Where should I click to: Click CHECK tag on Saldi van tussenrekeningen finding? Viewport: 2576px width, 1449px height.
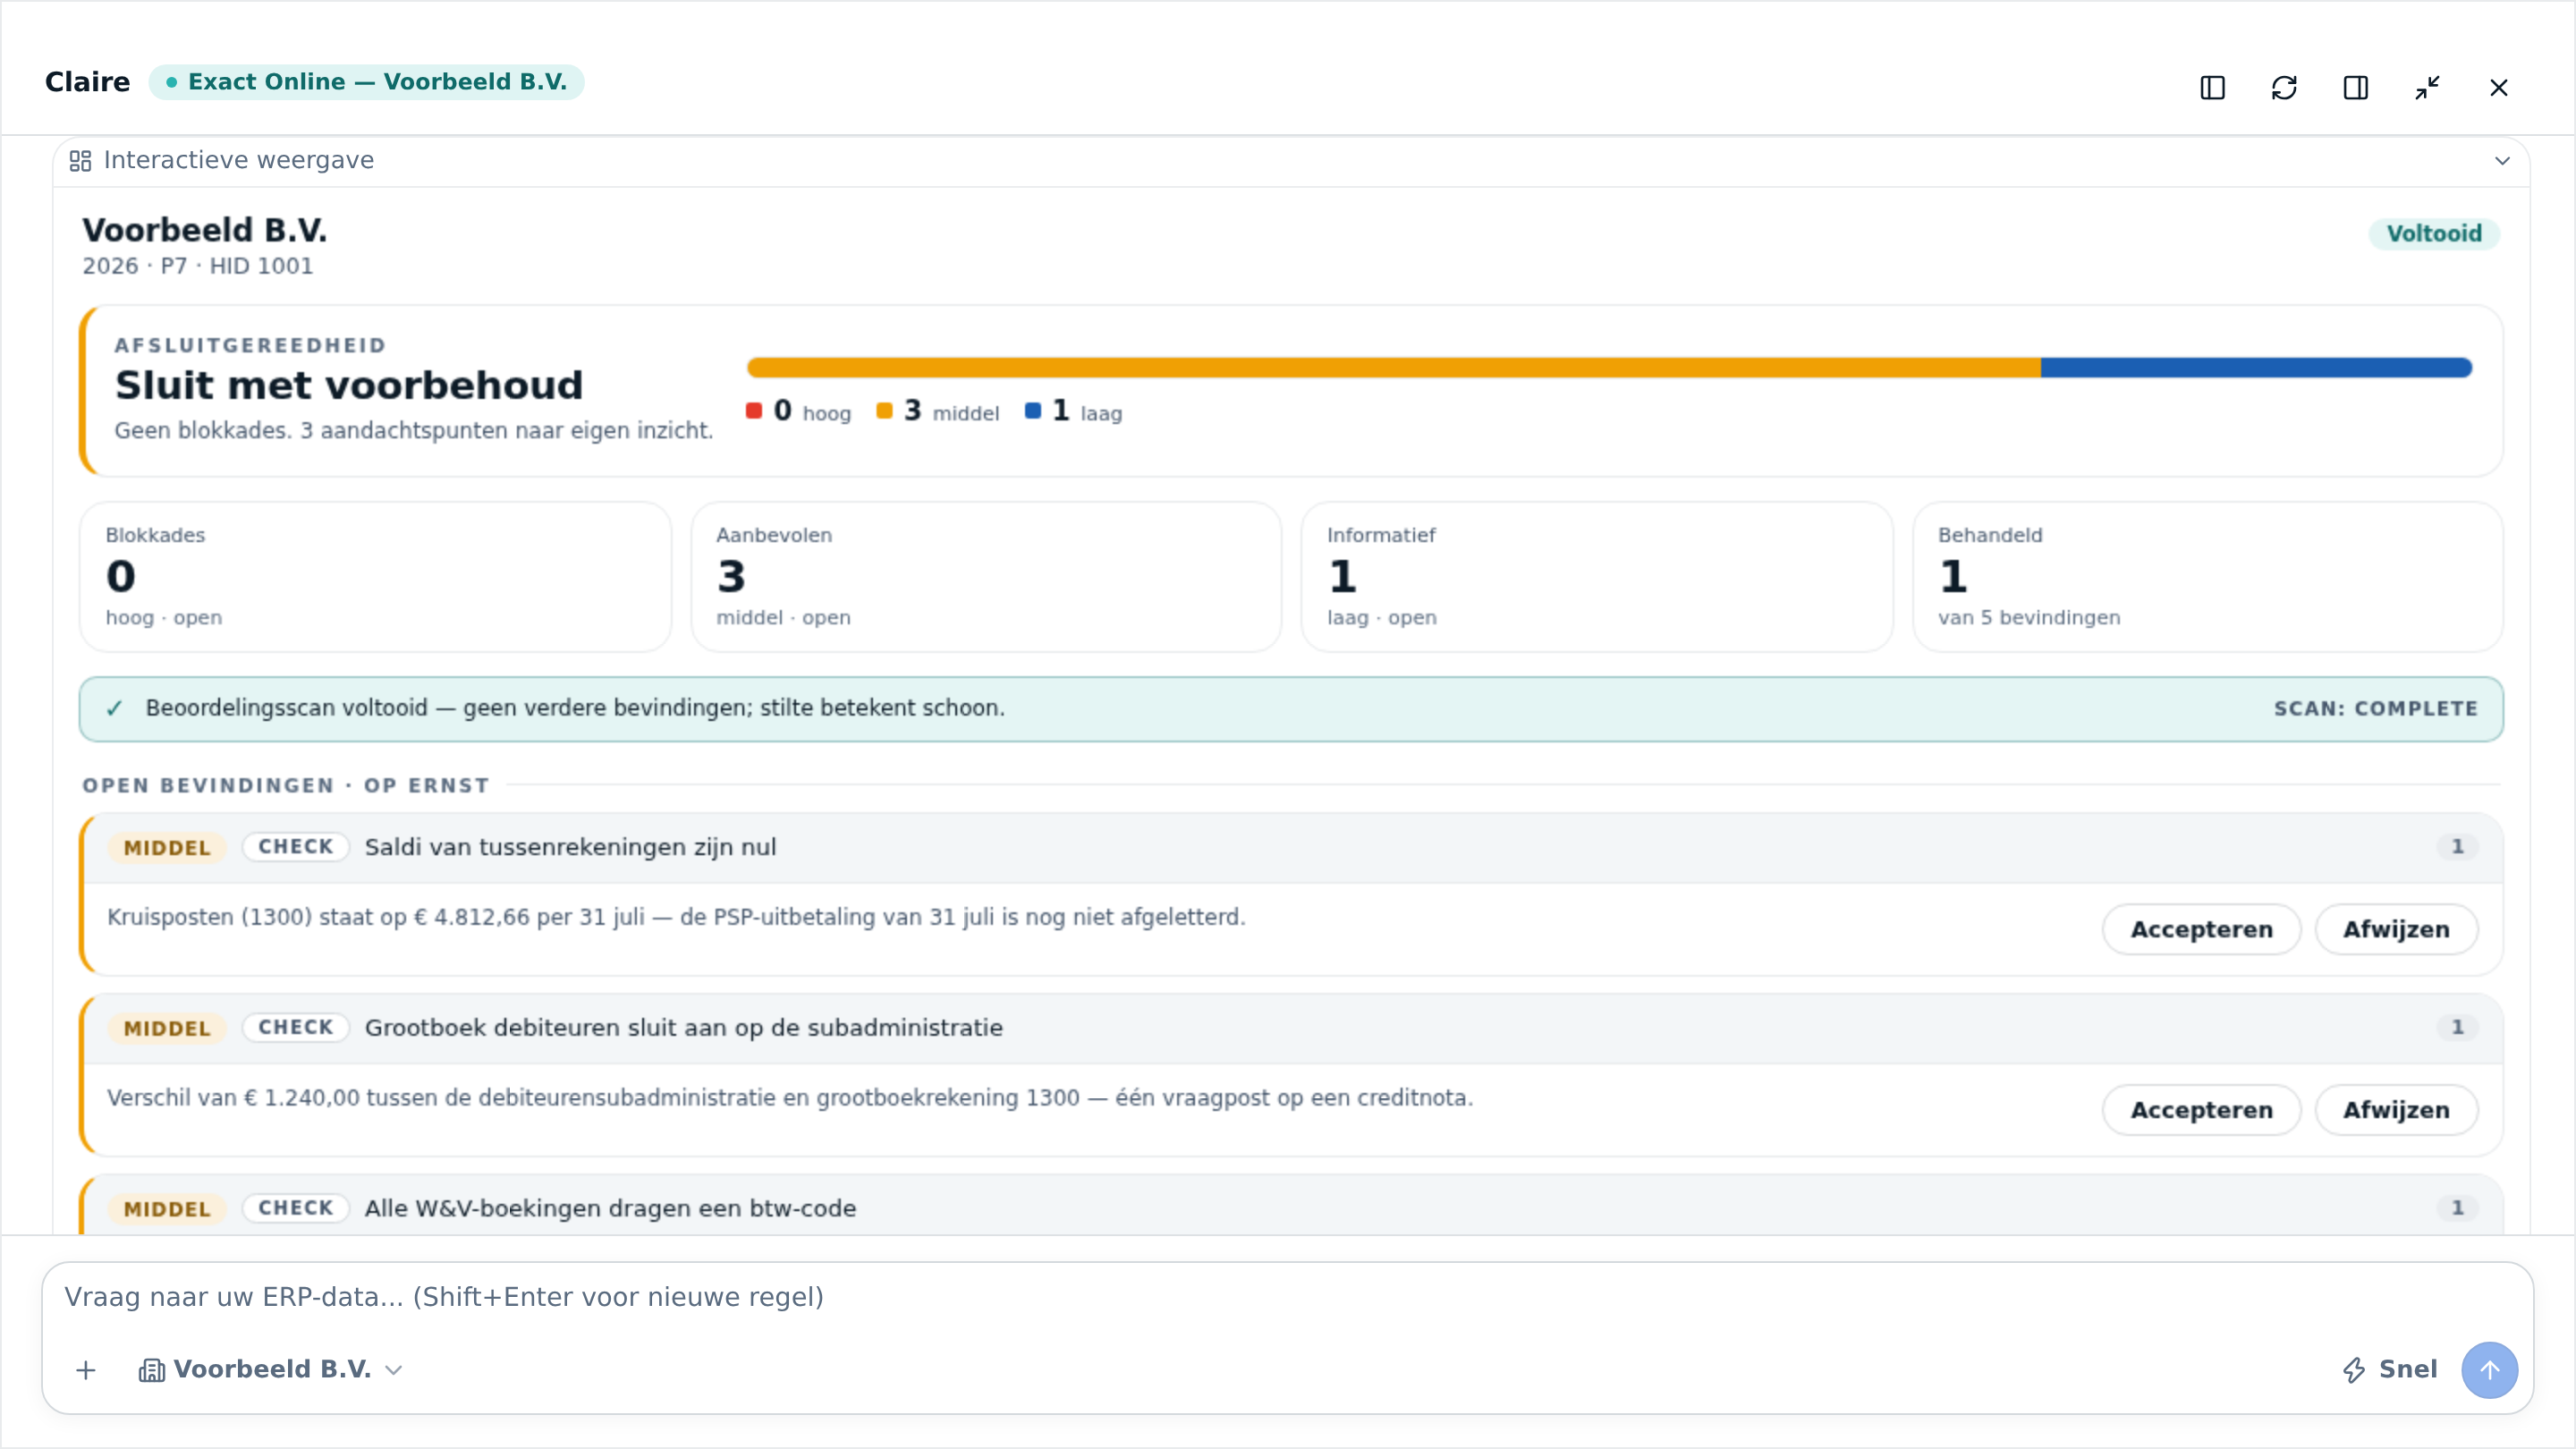tap(296, 847)
